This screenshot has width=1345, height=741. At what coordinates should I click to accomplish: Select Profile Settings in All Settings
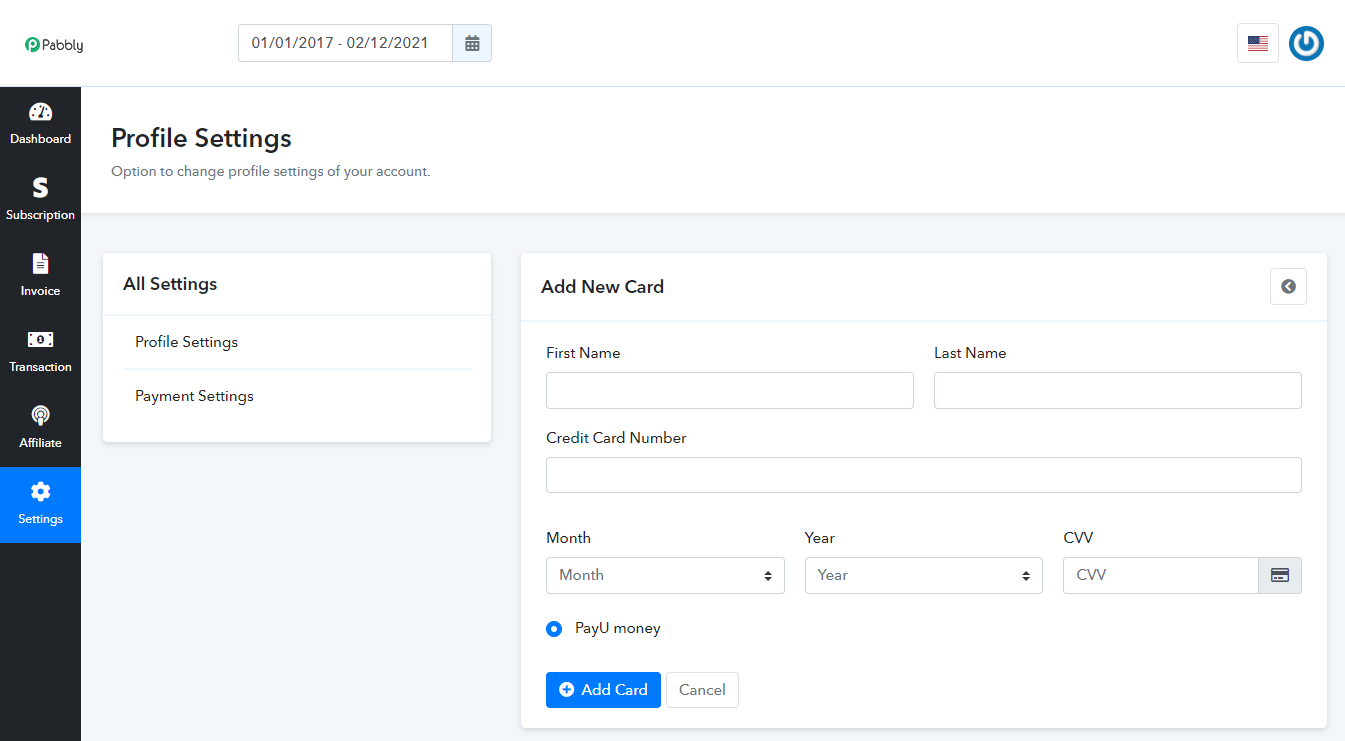(187, 342)
